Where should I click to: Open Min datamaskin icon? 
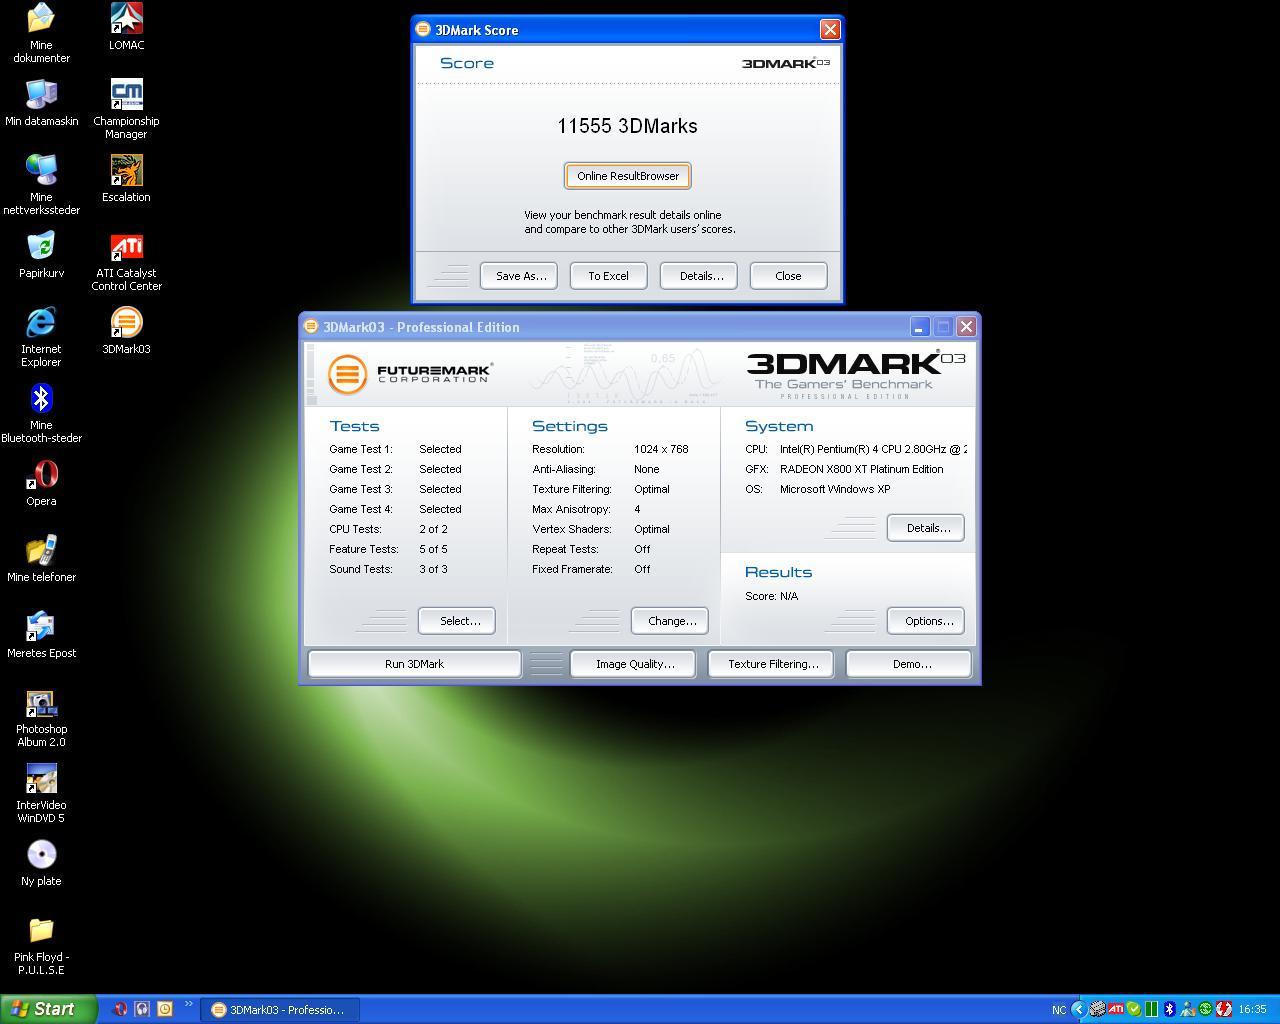click(41, 103)
